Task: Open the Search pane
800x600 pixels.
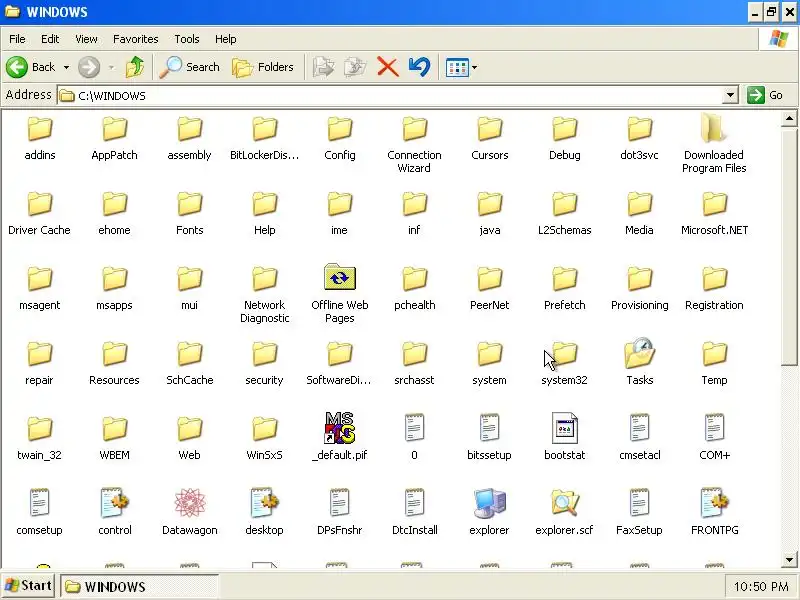Action: pos(189,67)
